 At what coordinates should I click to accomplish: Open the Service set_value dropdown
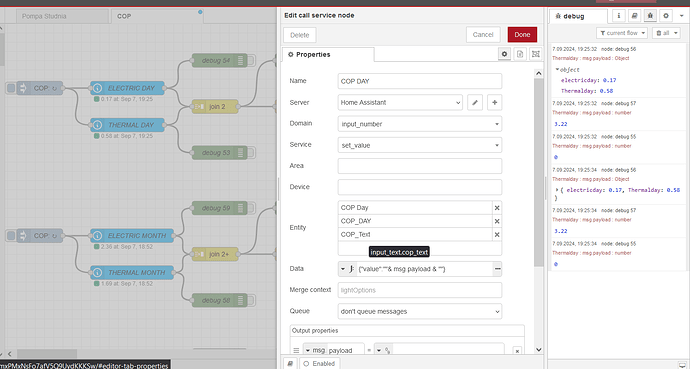click(x=420, y=145)
